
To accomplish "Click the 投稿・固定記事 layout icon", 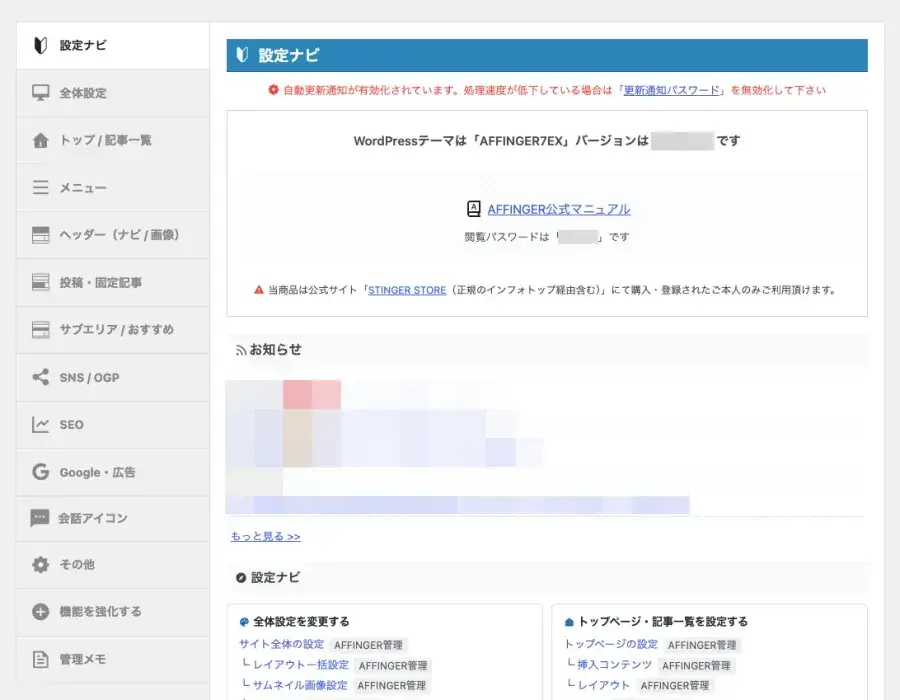I will point(40,282).
